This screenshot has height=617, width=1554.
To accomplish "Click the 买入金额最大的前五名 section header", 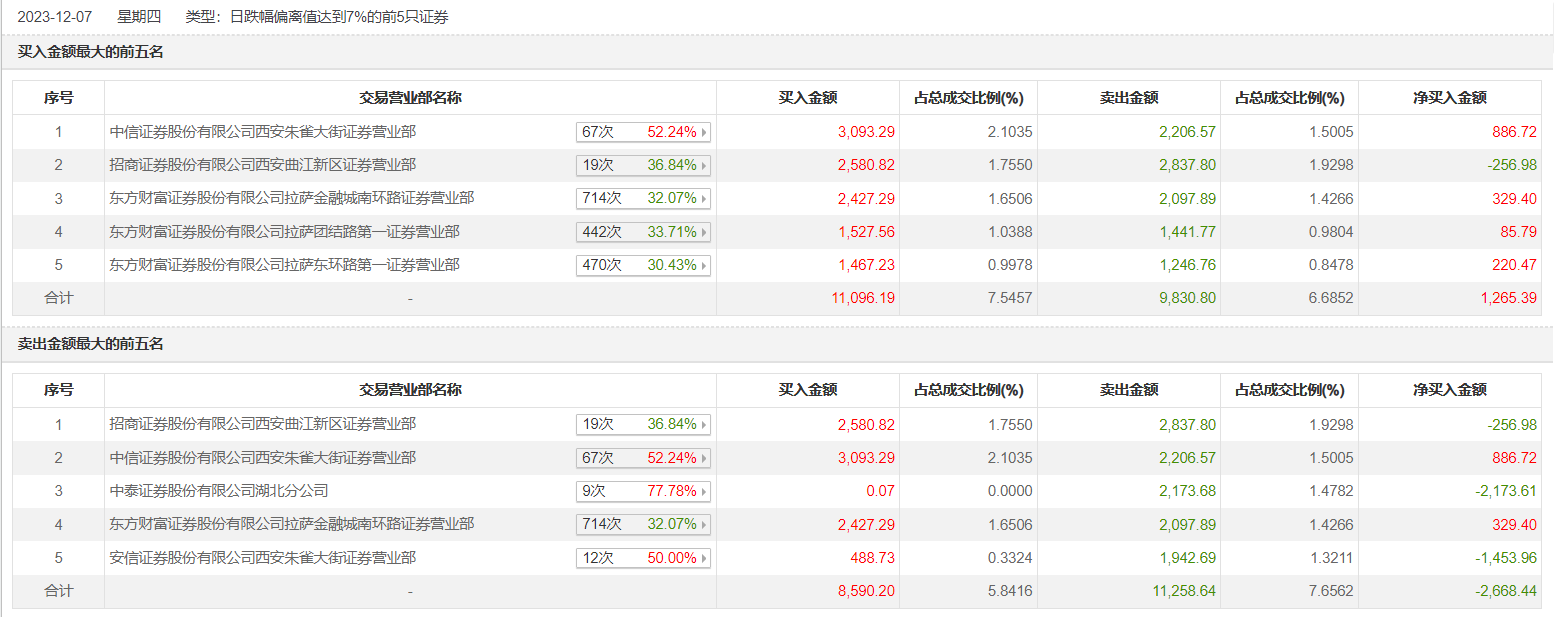I will pos(90,52).
